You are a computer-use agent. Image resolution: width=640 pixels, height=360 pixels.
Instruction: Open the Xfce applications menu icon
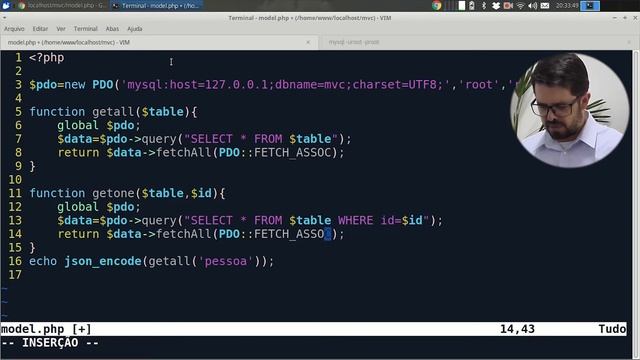[6, 5]
